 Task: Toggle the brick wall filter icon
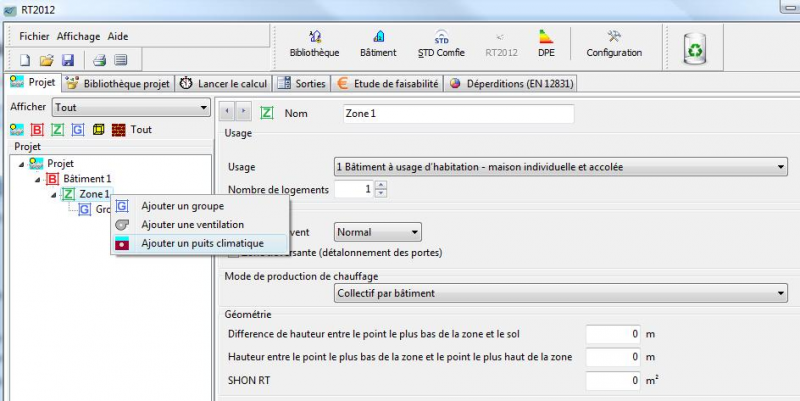click(118, 129)
